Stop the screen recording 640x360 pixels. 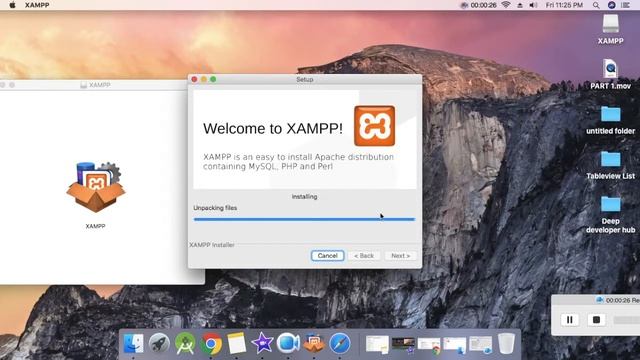(596, 320)
